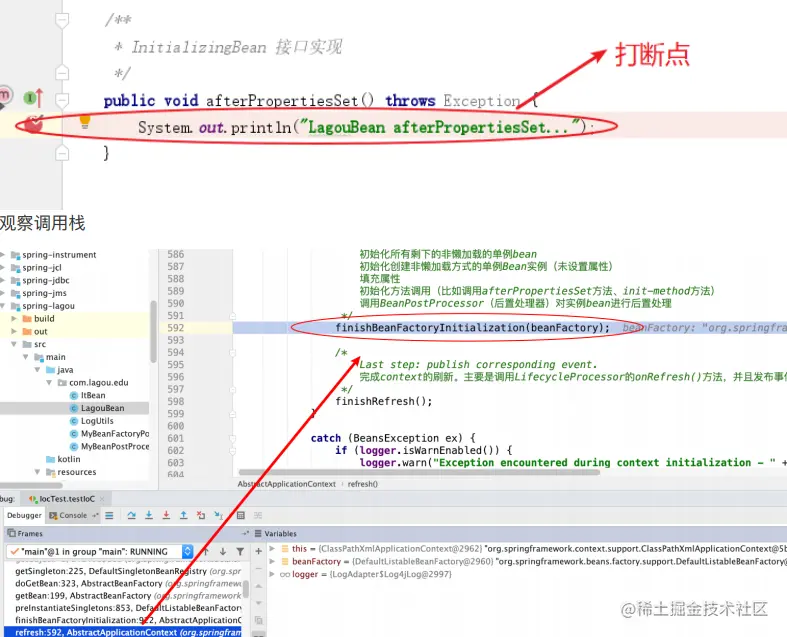The width and height of the screenshot is (787, 637).
Task: Click the Frames panel restore layout icon
Action: pos(245,534)
